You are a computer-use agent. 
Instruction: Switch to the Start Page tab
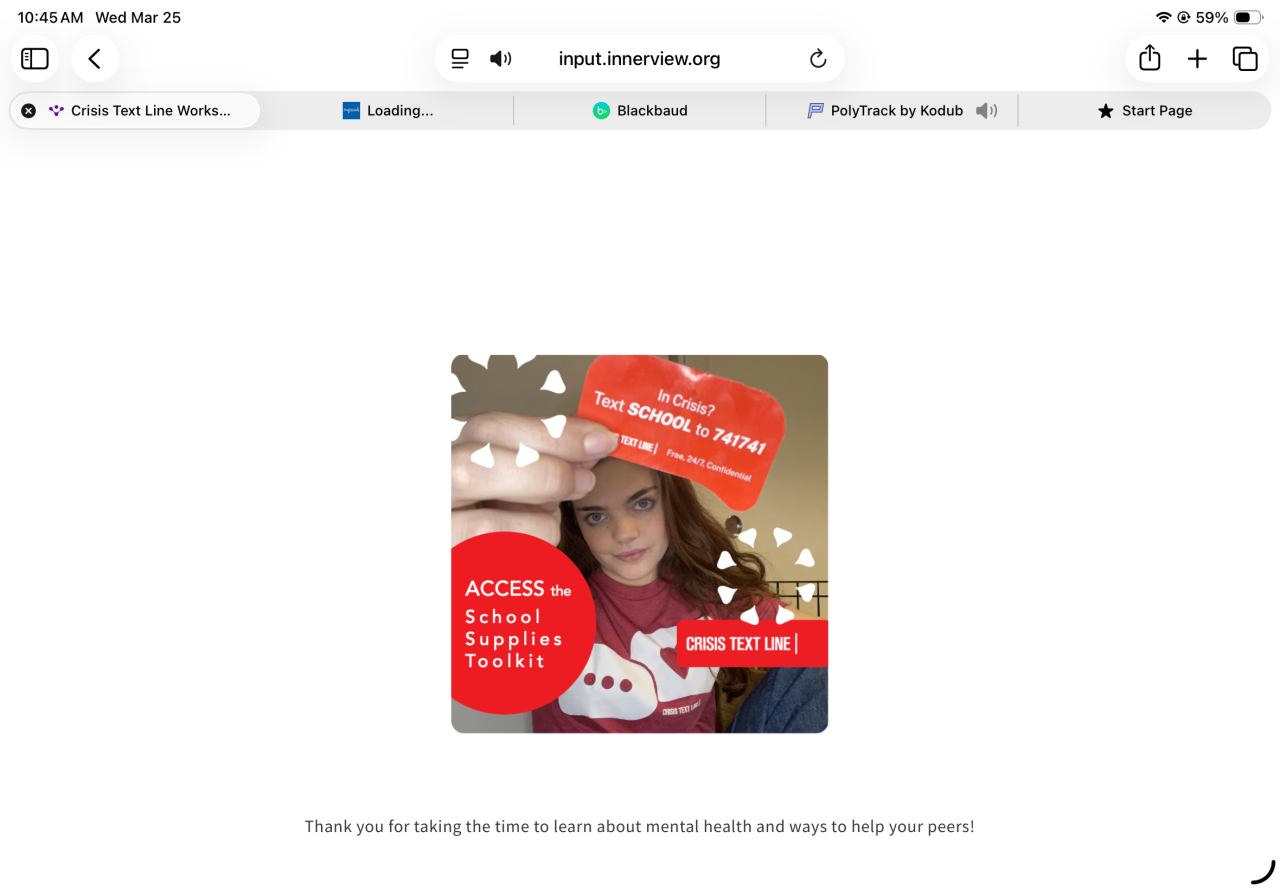pos(1144,111)
